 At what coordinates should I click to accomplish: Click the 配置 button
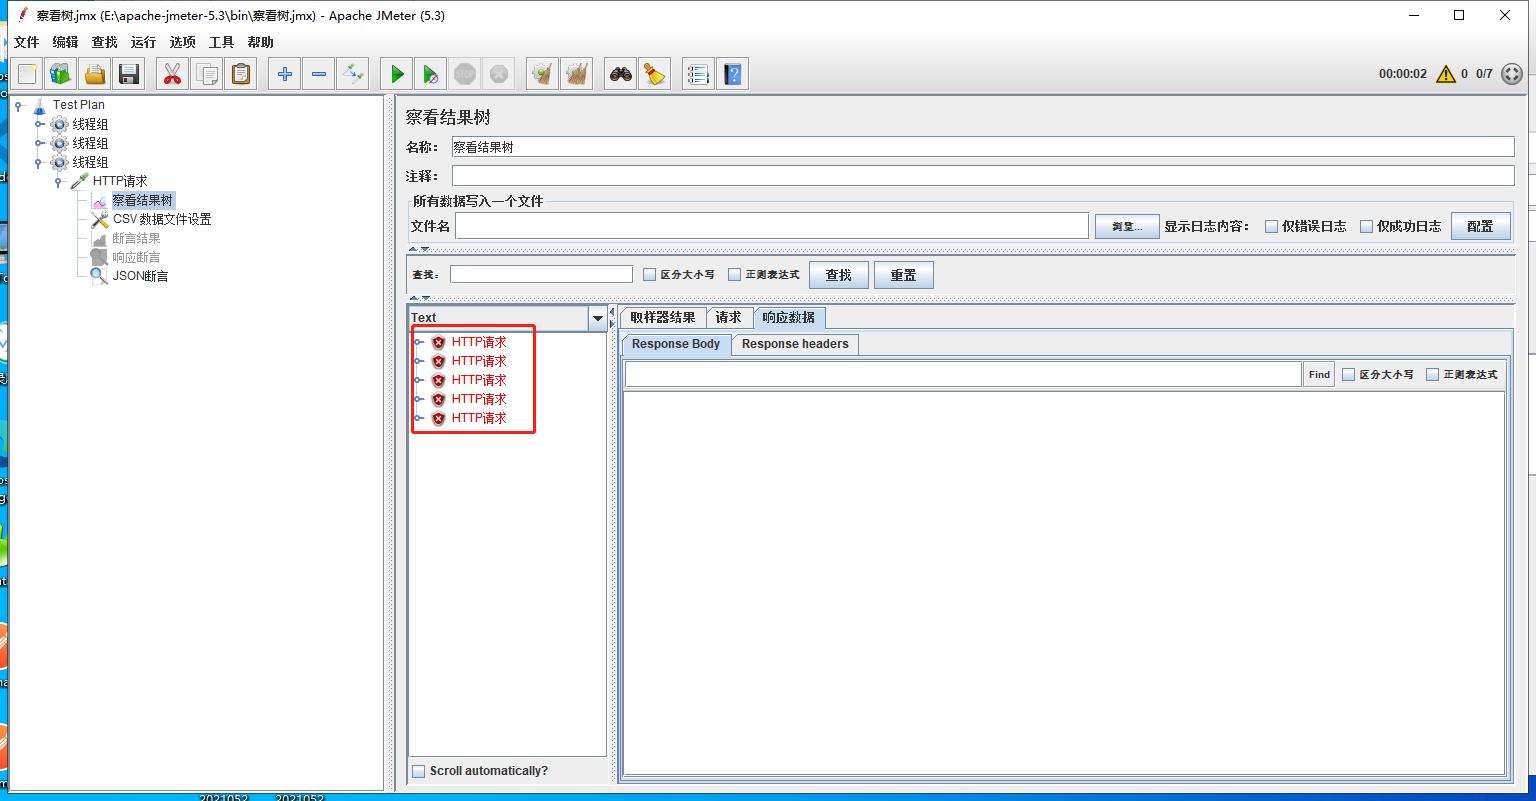(x=1480, y=226)
